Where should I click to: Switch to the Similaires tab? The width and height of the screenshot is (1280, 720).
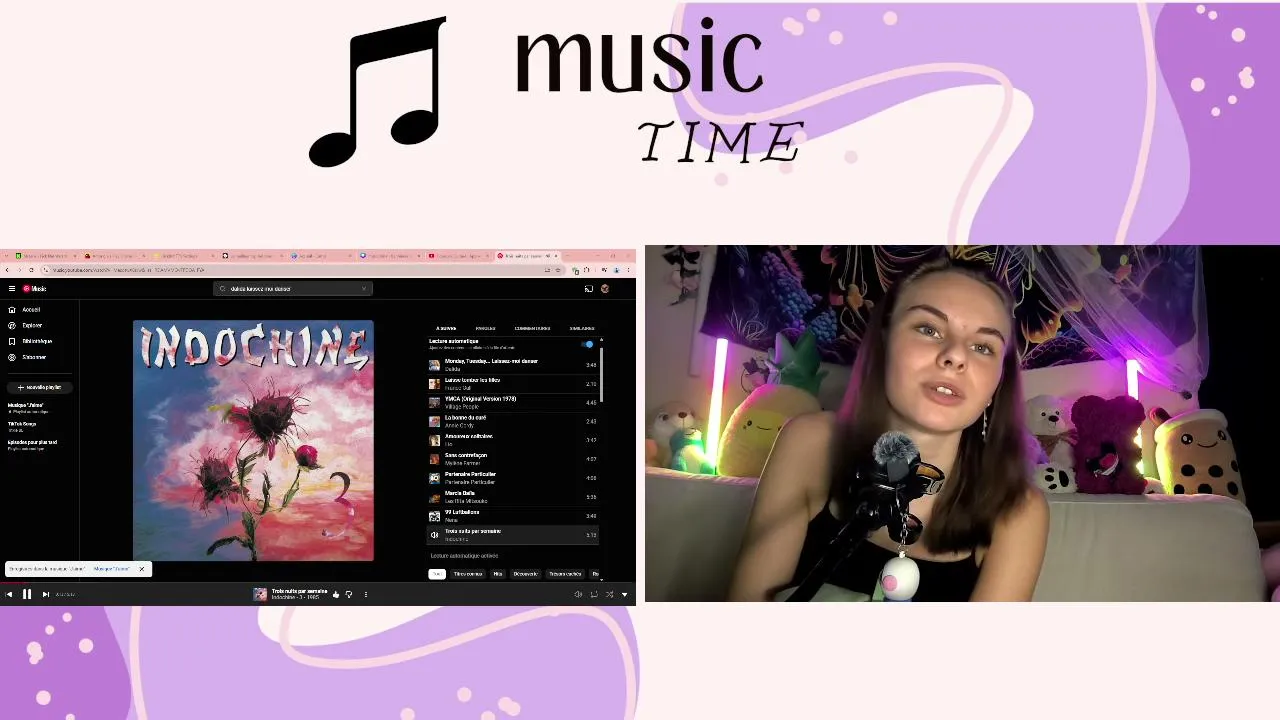pyautogui.click(x=582, y=328)
